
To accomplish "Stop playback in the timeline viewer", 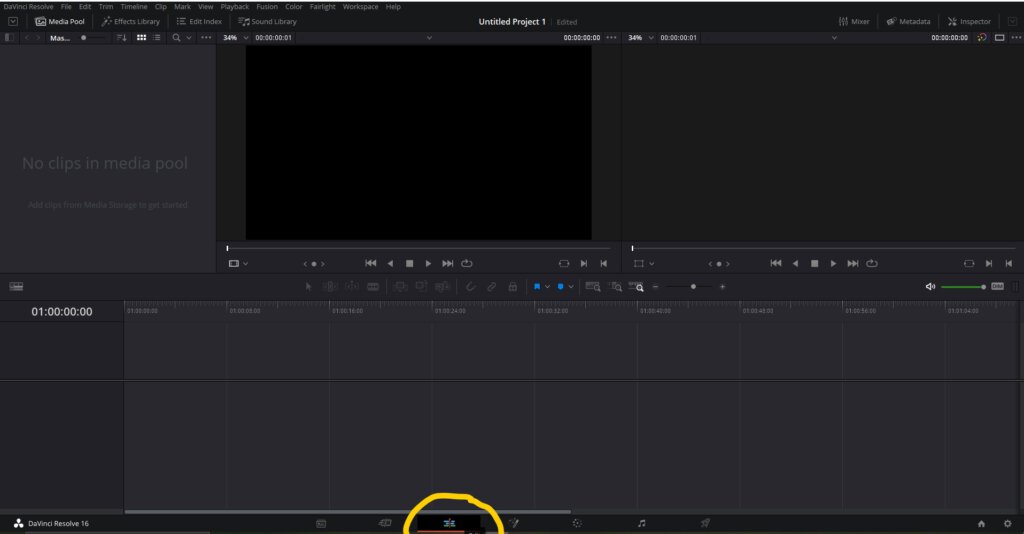I will click(814, 264).
